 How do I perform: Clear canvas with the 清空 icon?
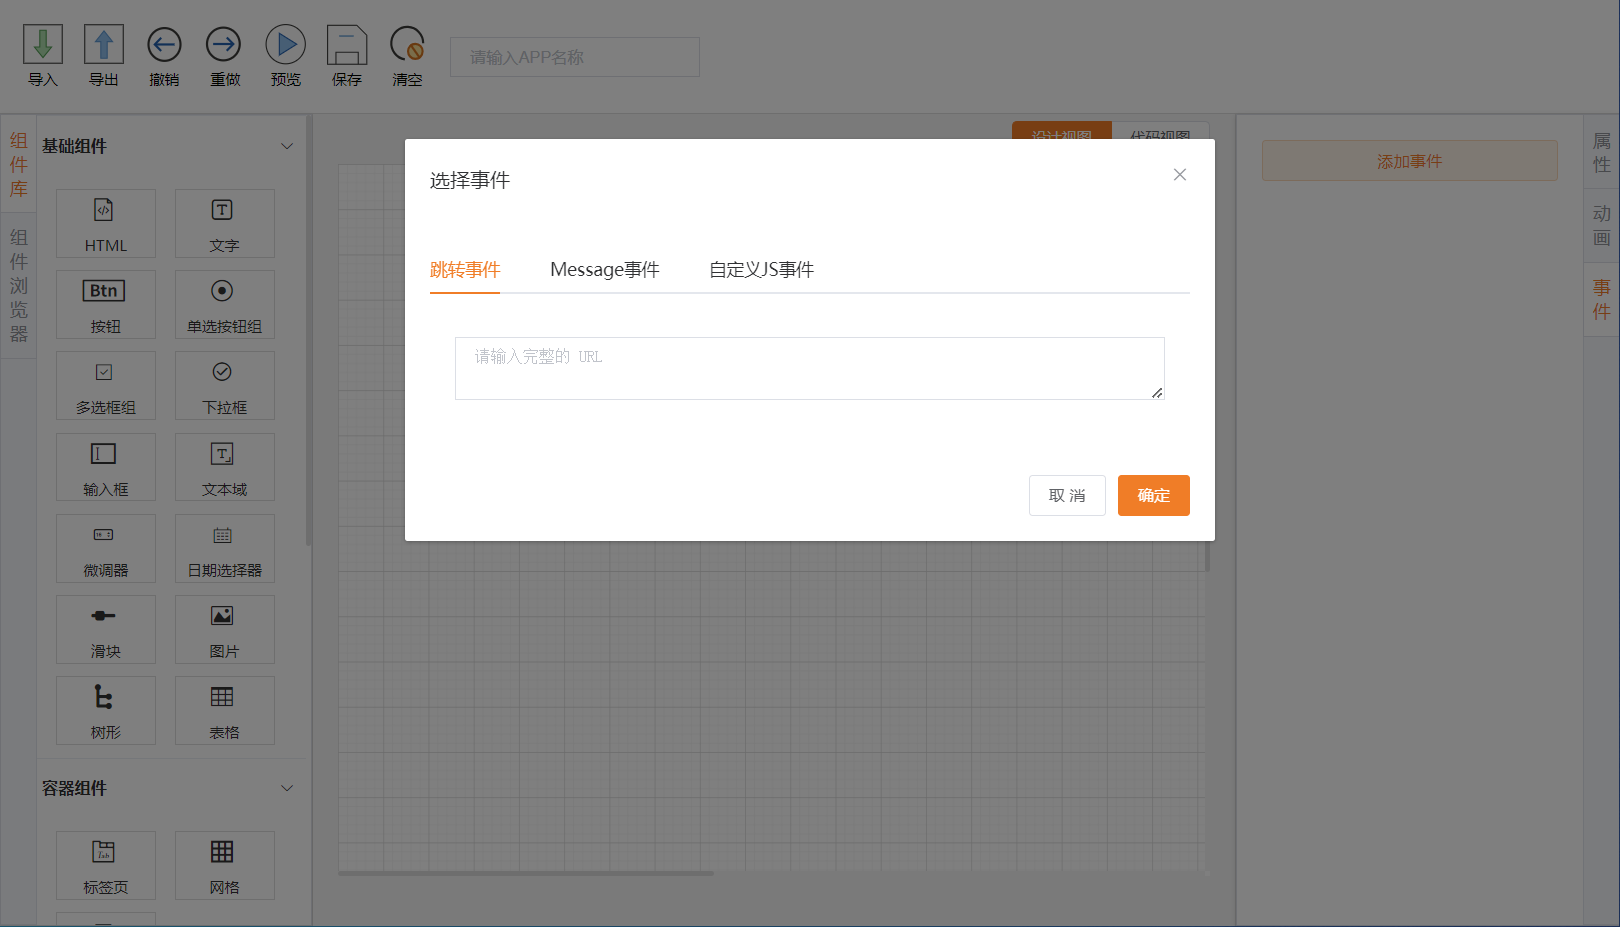coord(407,45)
